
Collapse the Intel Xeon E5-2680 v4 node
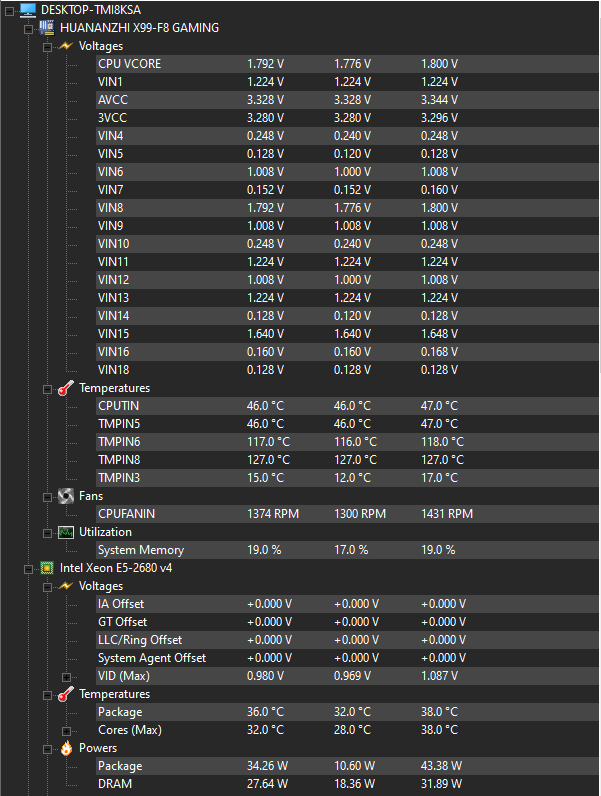28,569
